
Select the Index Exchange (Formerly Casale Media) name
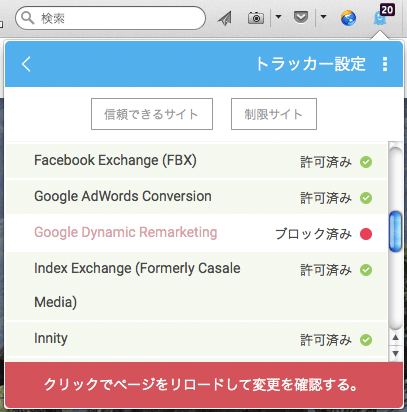137,285
